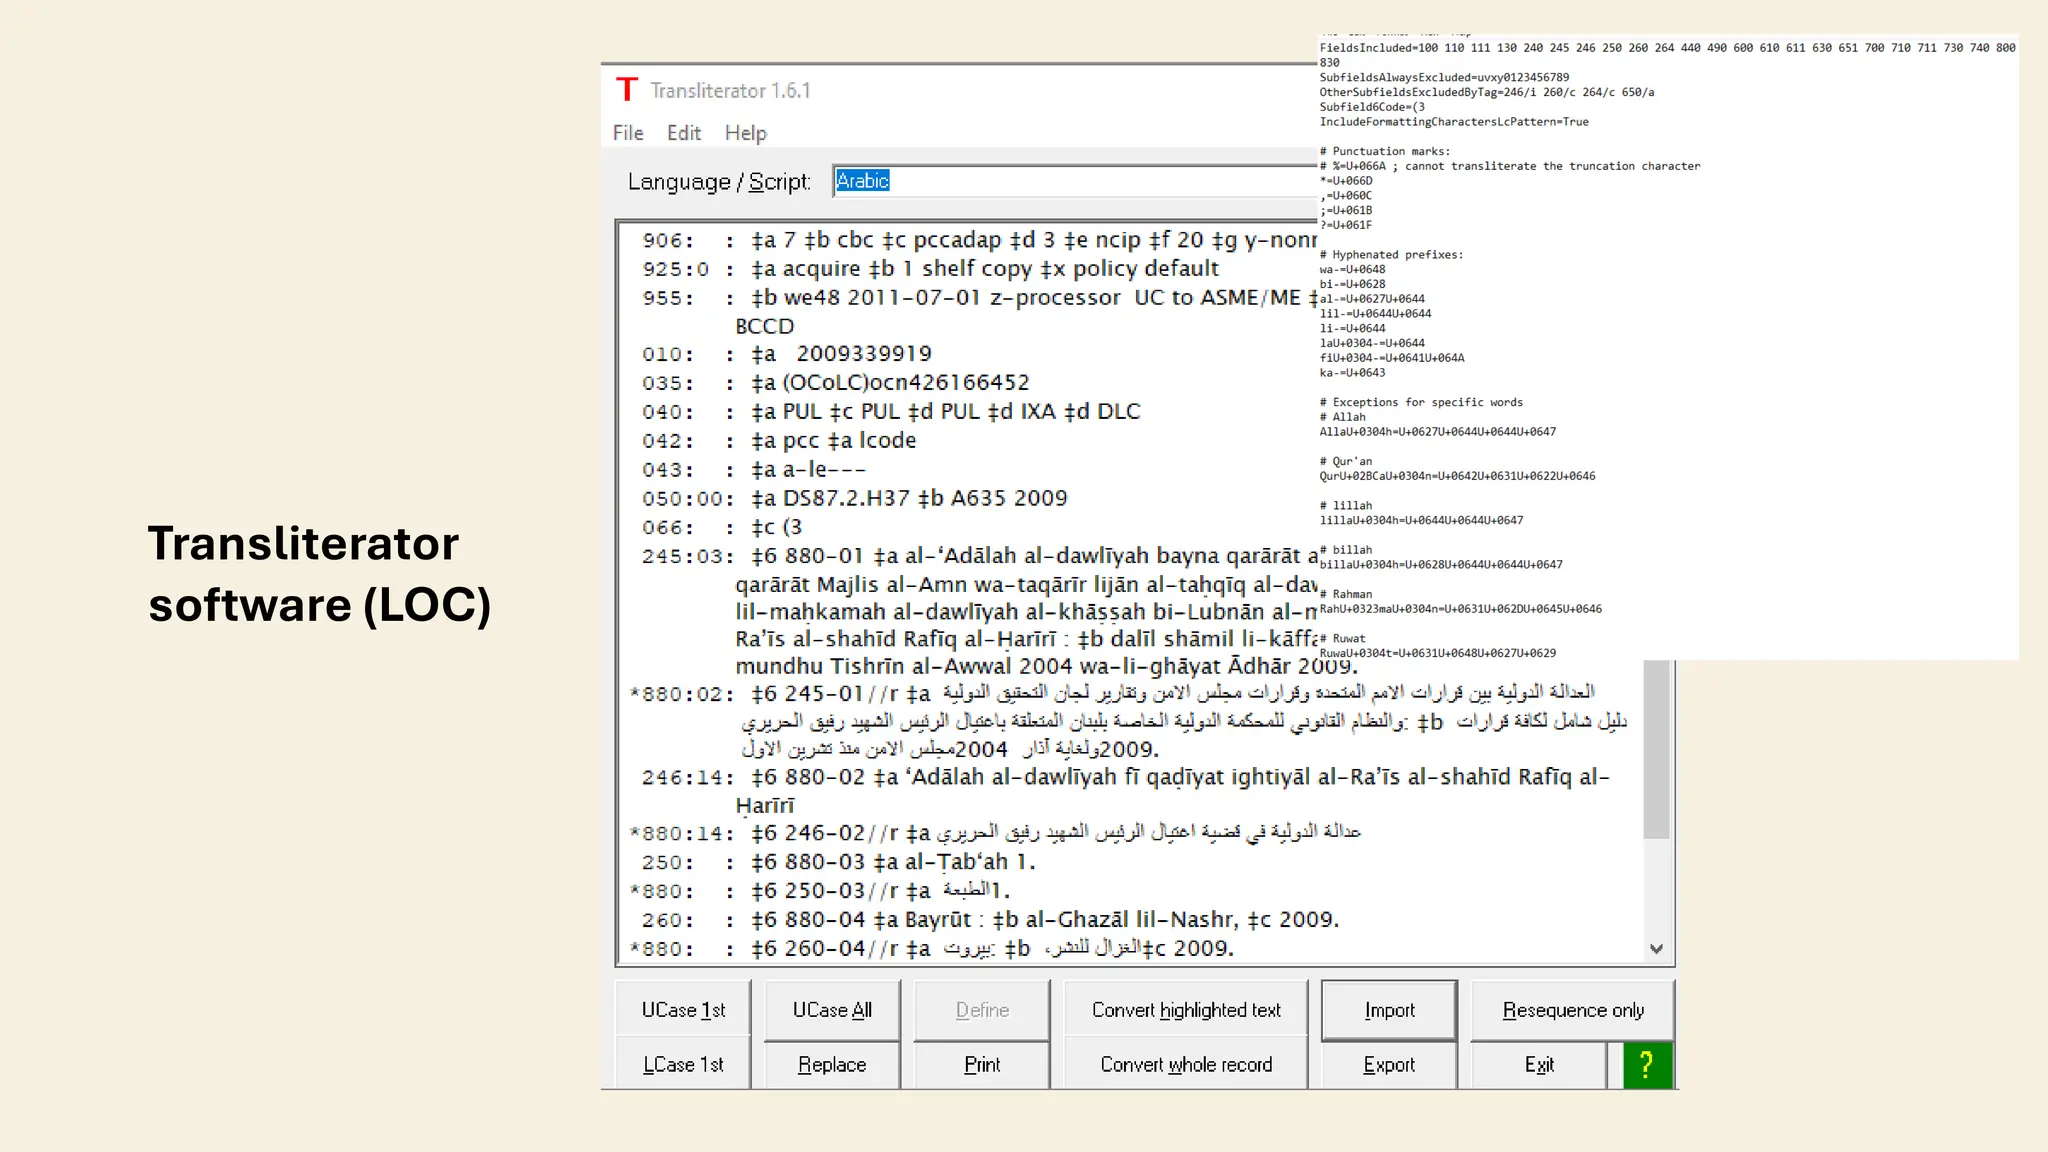
Task: Click the *880:02 field tag
Action: (682, 694)
